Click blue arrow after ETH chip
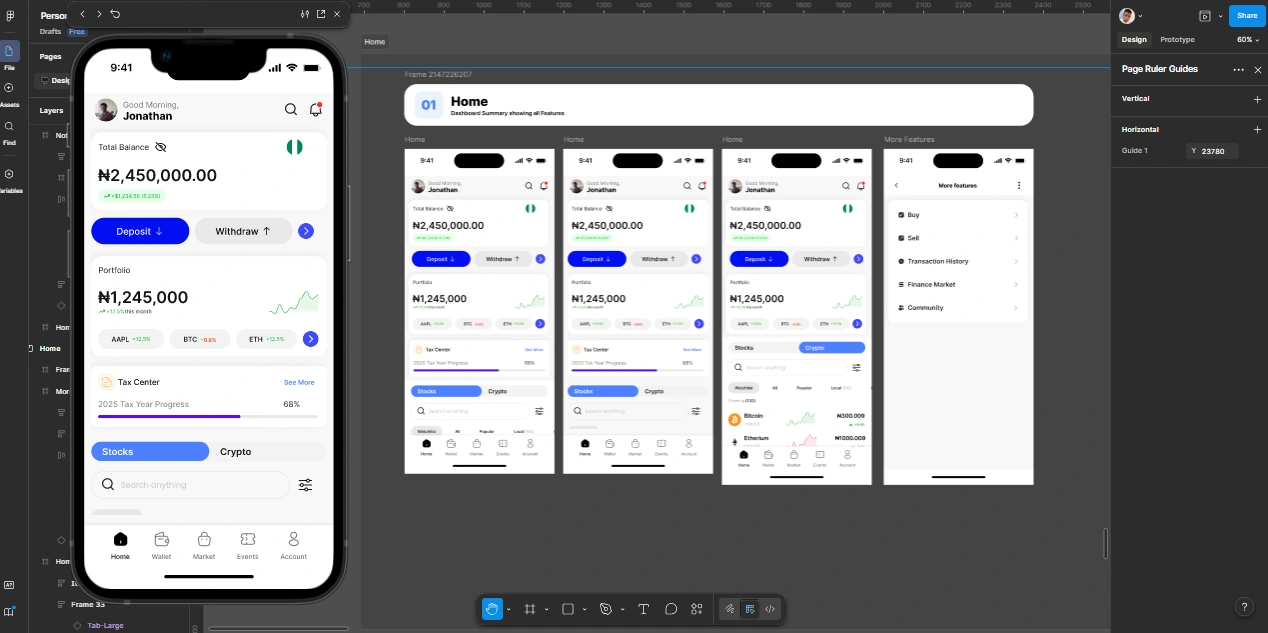Viewport: 1268px width, 633px height. coord(310,339)
